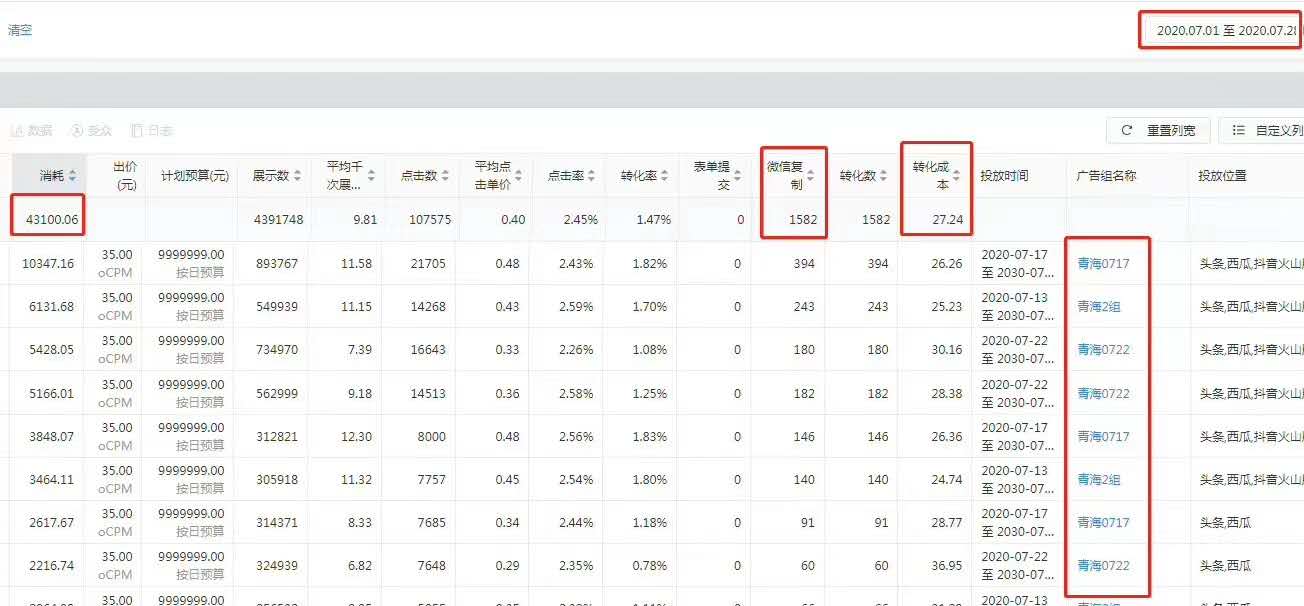Sort by 转化成本 using arrow icon
The image size is (1304, 606).
956,176
